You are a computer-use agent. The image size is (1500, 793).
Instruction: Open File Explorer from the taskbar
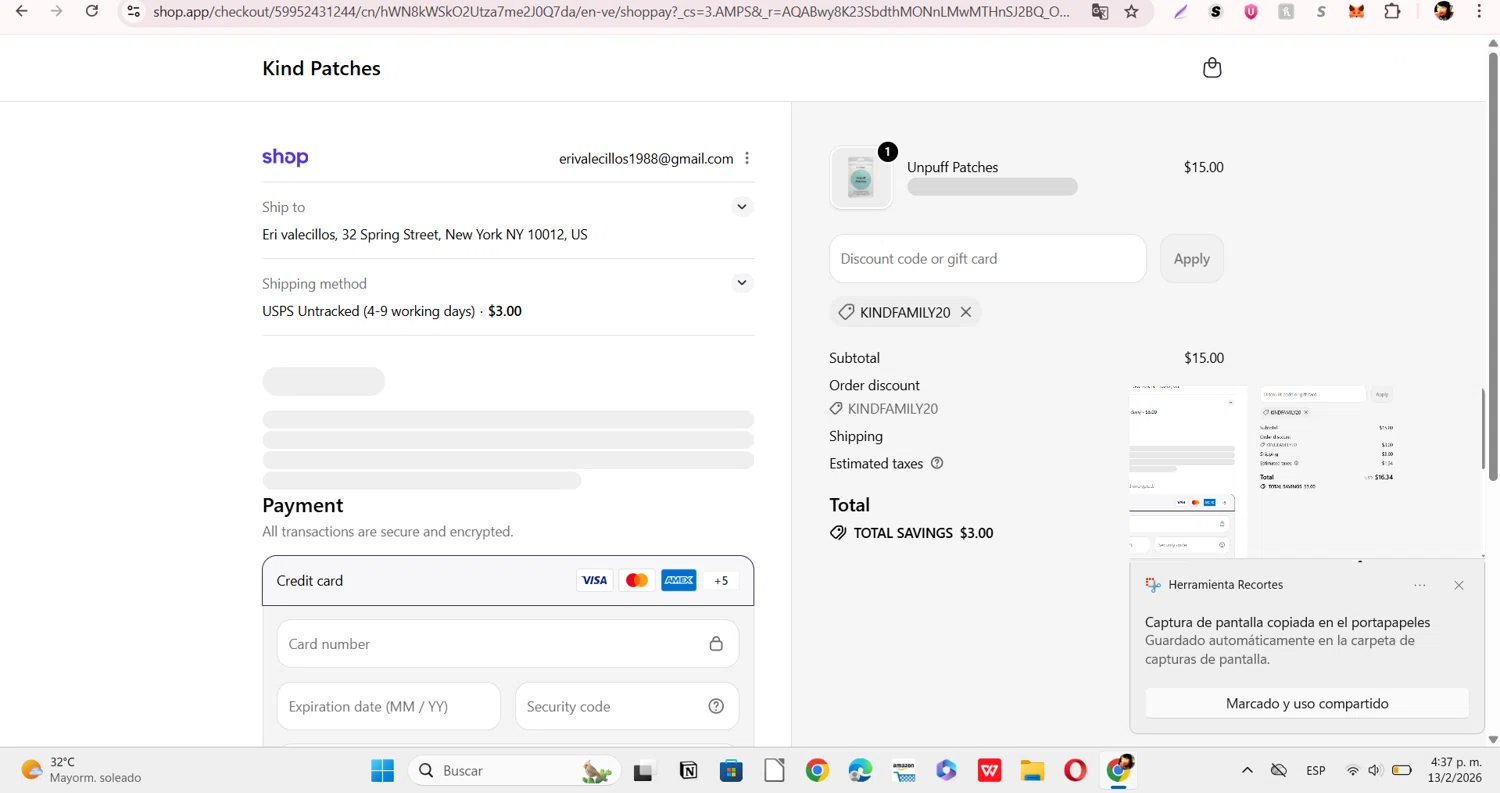(x=1032, y=771)
